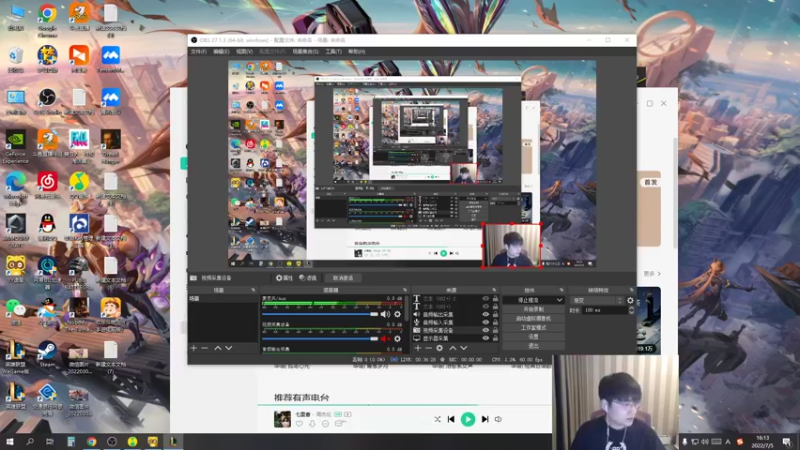800x450 pixels.
Task: Open the scene transition type dropdown
Action: pos(597,301)
